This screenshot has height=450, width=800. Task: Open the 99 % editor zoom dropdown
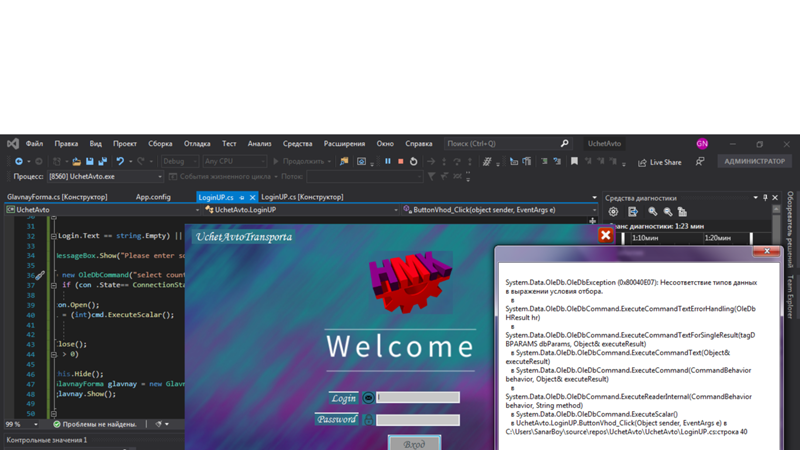tap(22, 424)
